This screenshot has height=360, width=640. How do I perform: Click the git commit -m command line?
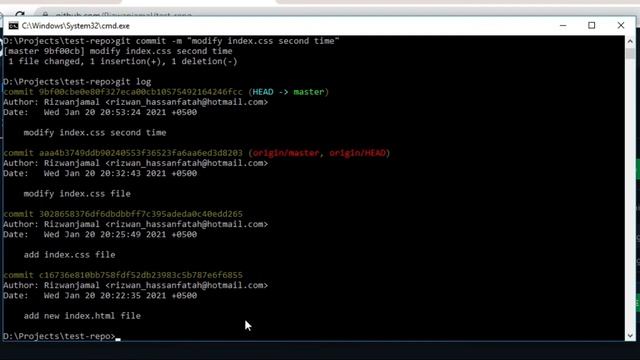[x=171, y=41]
